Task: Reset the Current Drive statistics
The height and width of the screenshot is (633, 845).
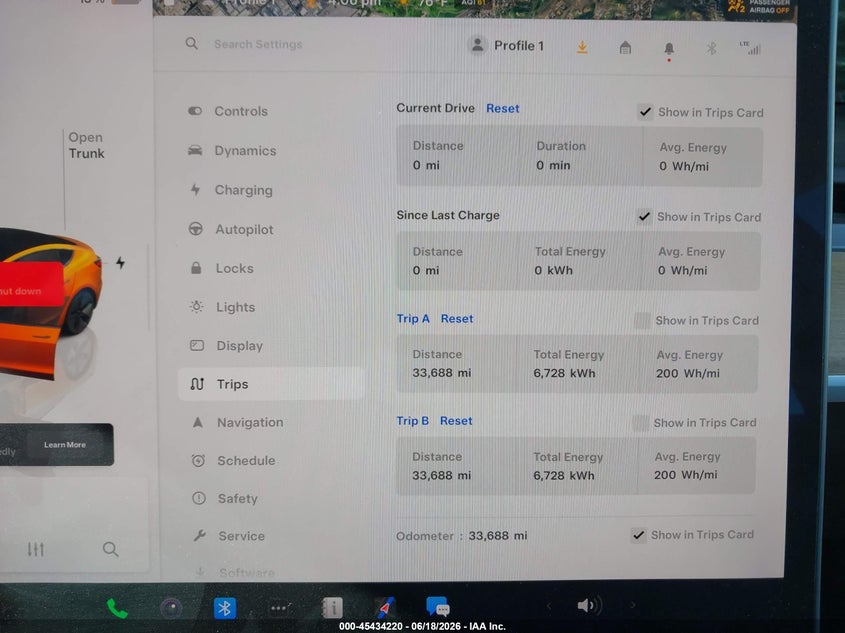Action: (x=503, y=108)
